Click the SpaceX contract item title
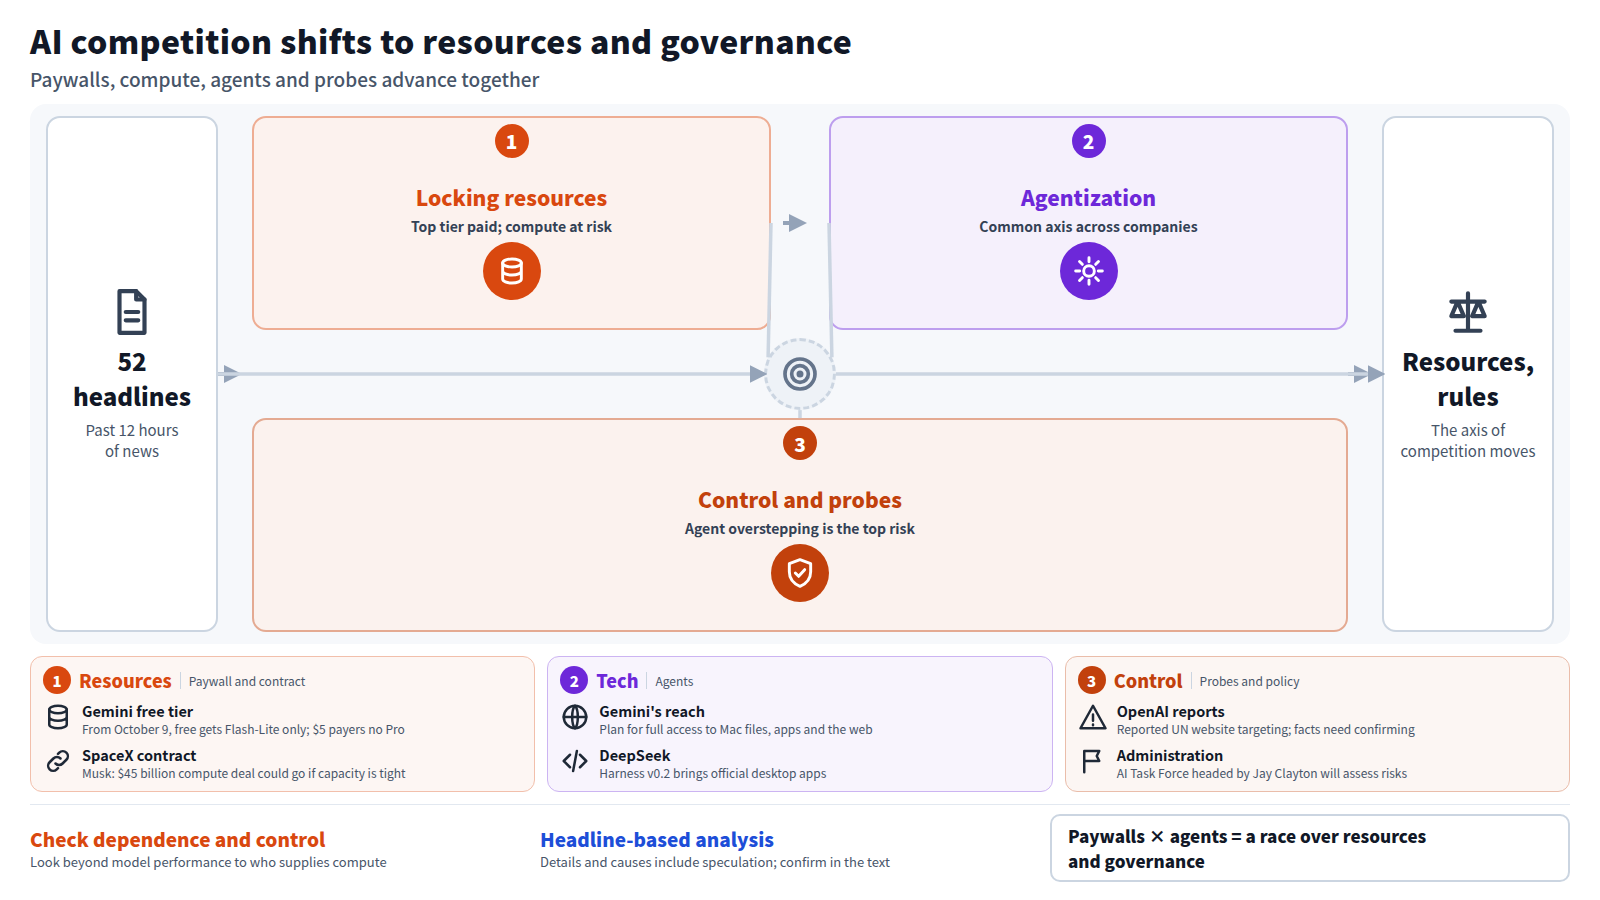 (x=139, y=756)
